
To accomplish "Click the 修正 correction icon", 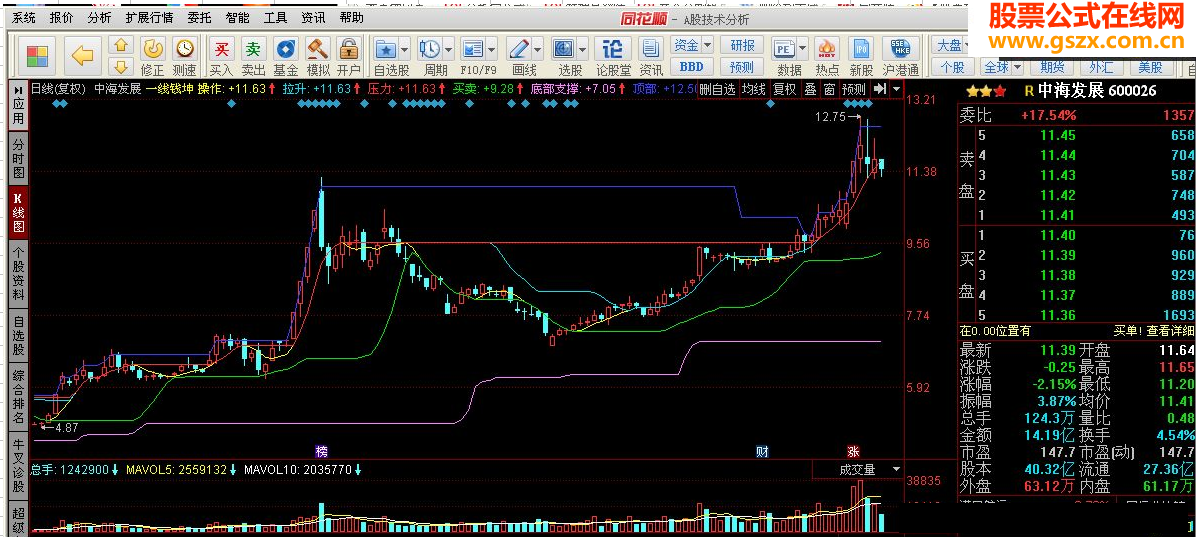I will tap(153, 56).
